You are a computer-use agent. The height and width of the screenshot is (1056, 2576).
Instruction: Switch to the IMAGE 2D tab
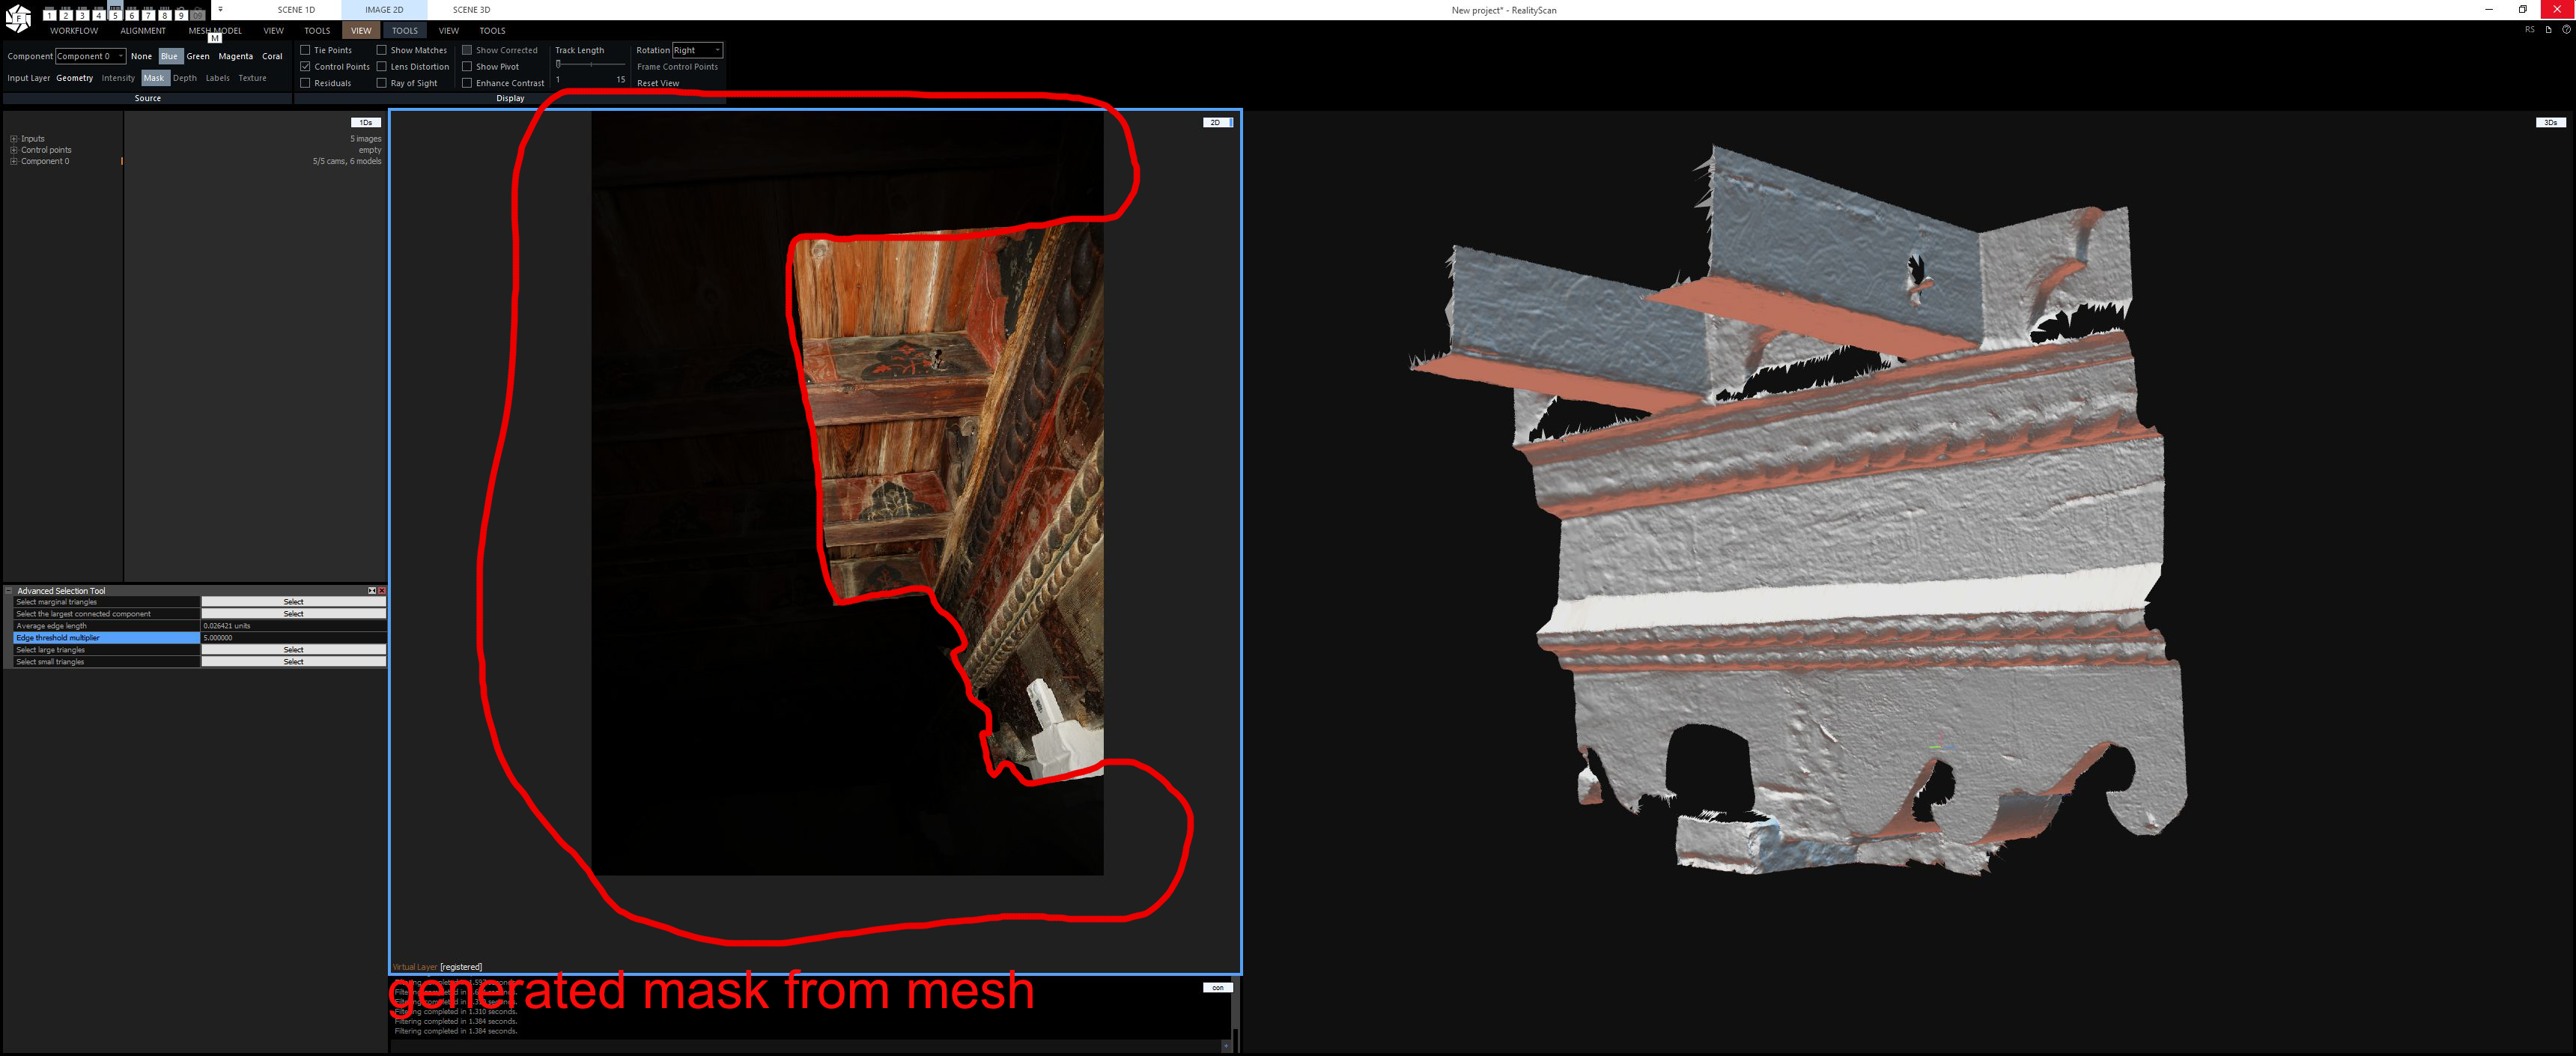384,10
